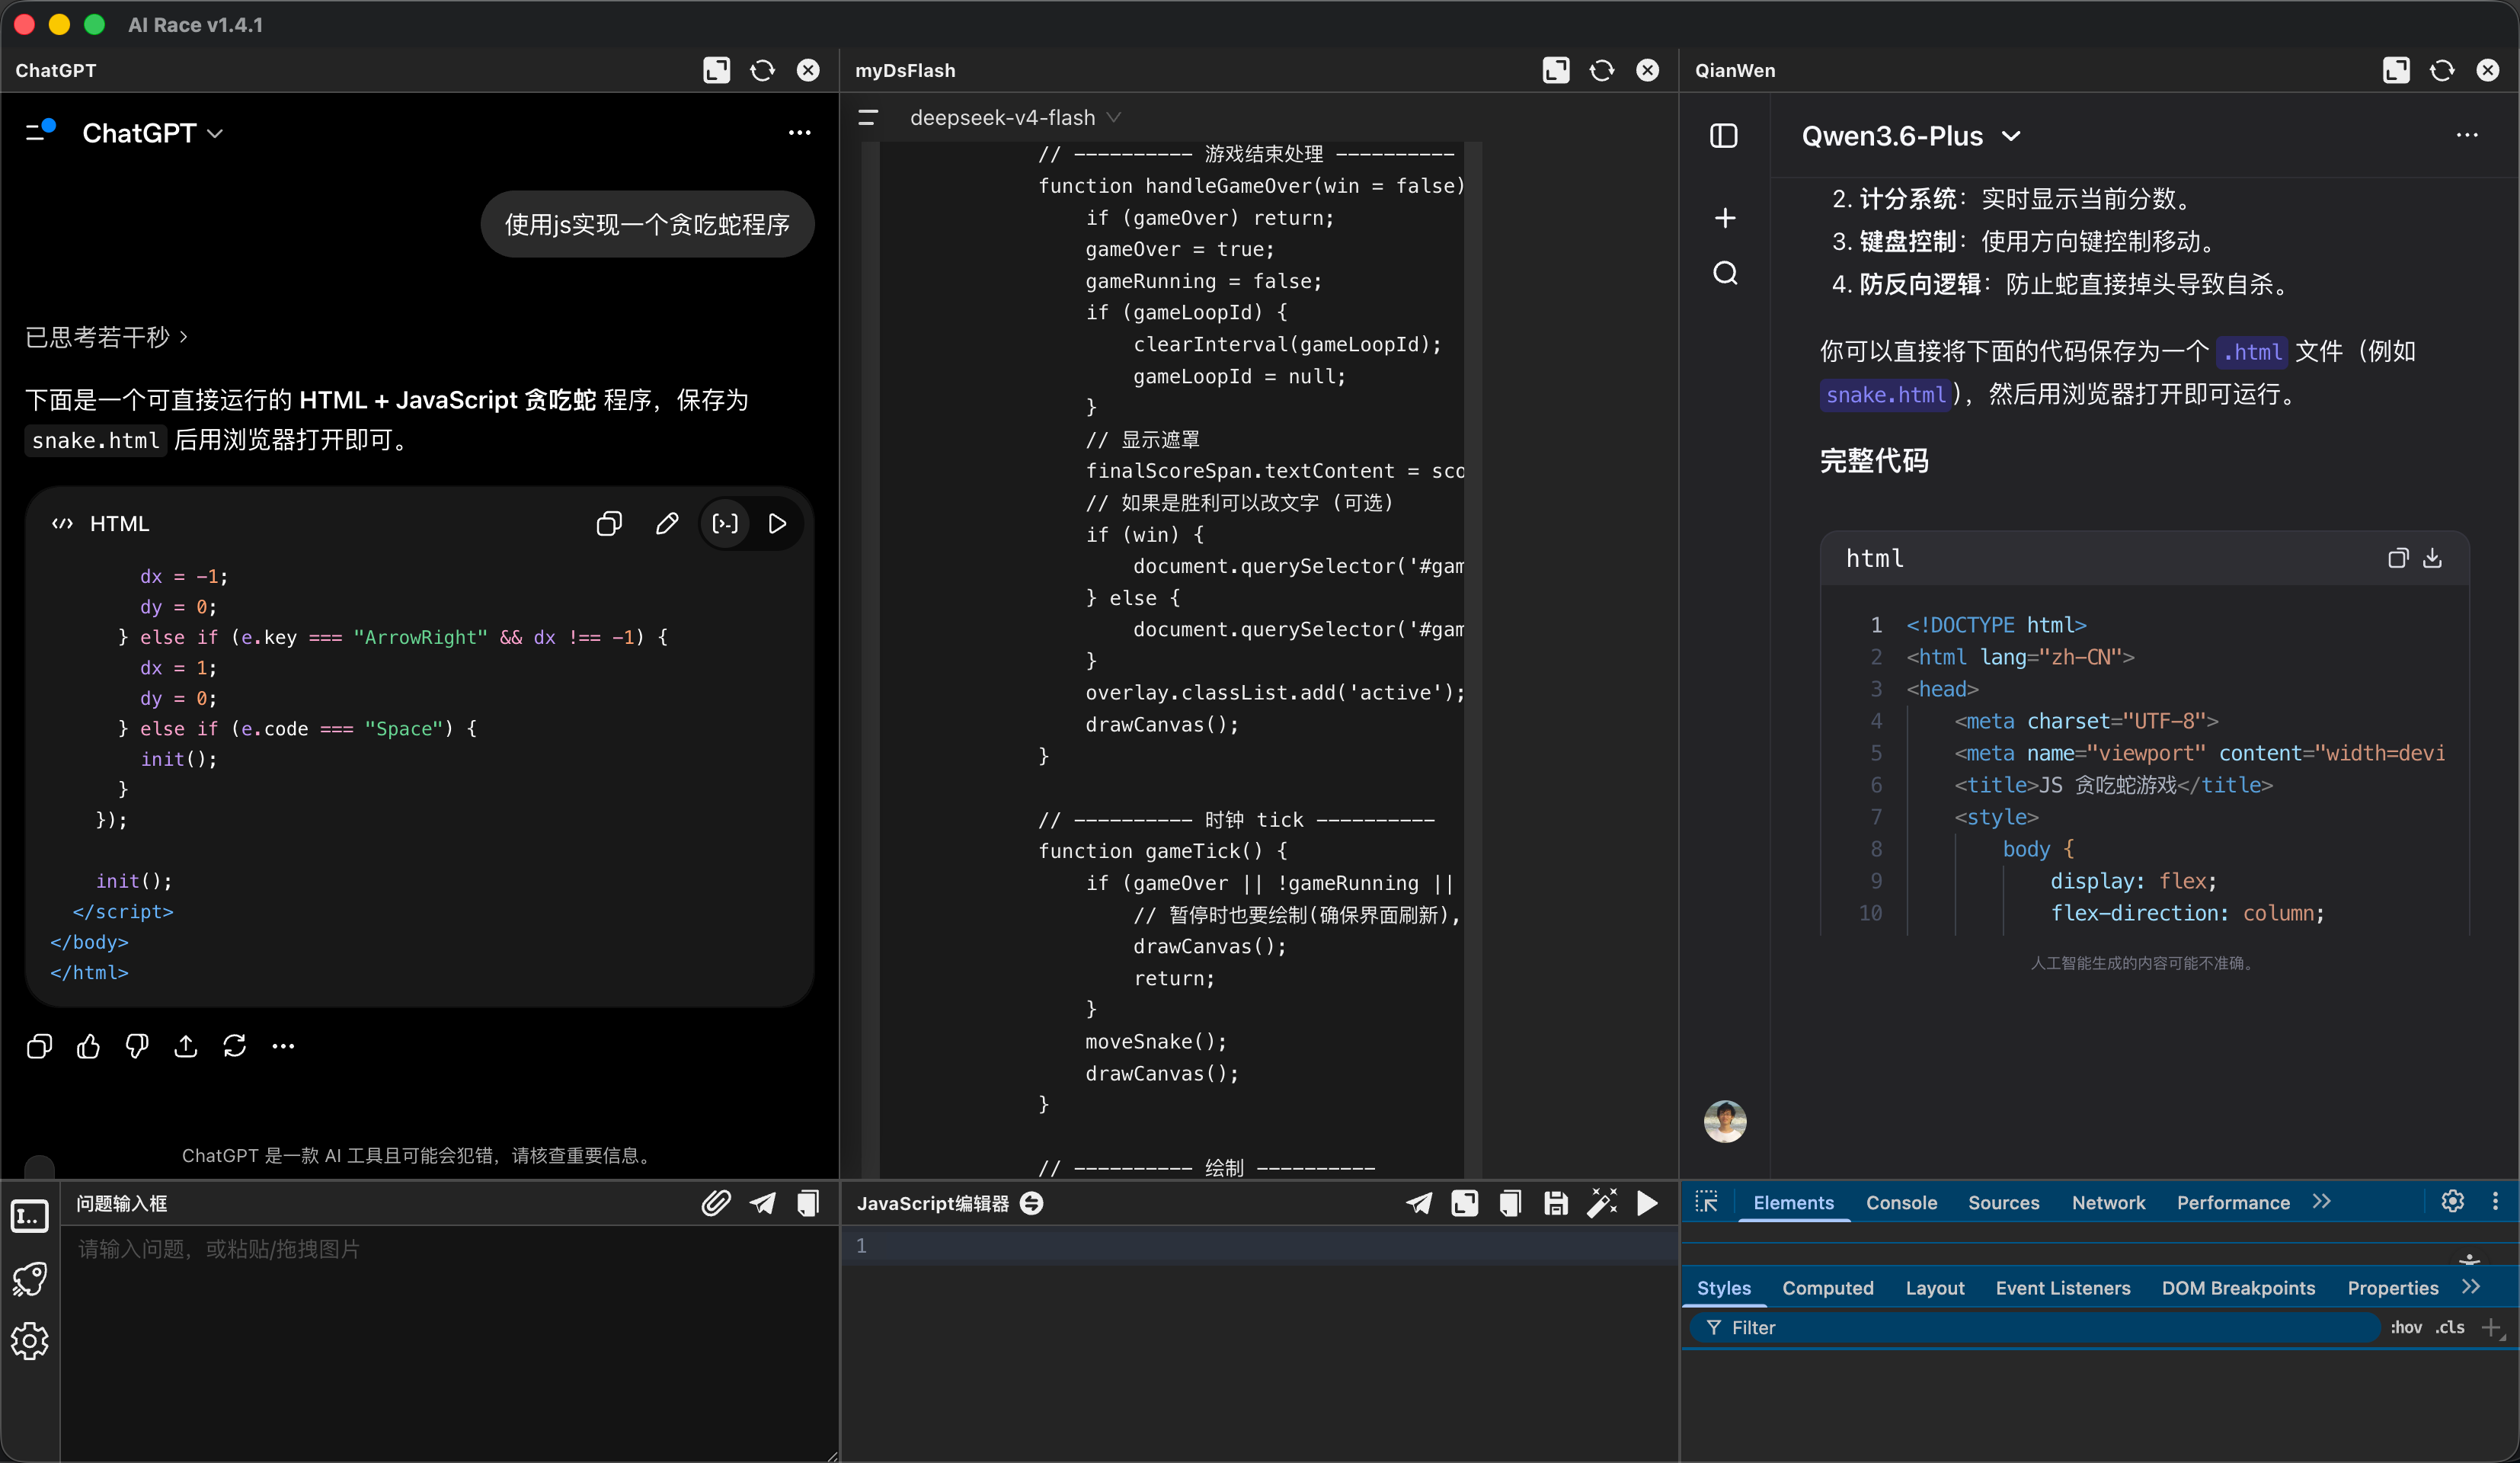Send the JavaScript editor content

coord(1419,1203)
